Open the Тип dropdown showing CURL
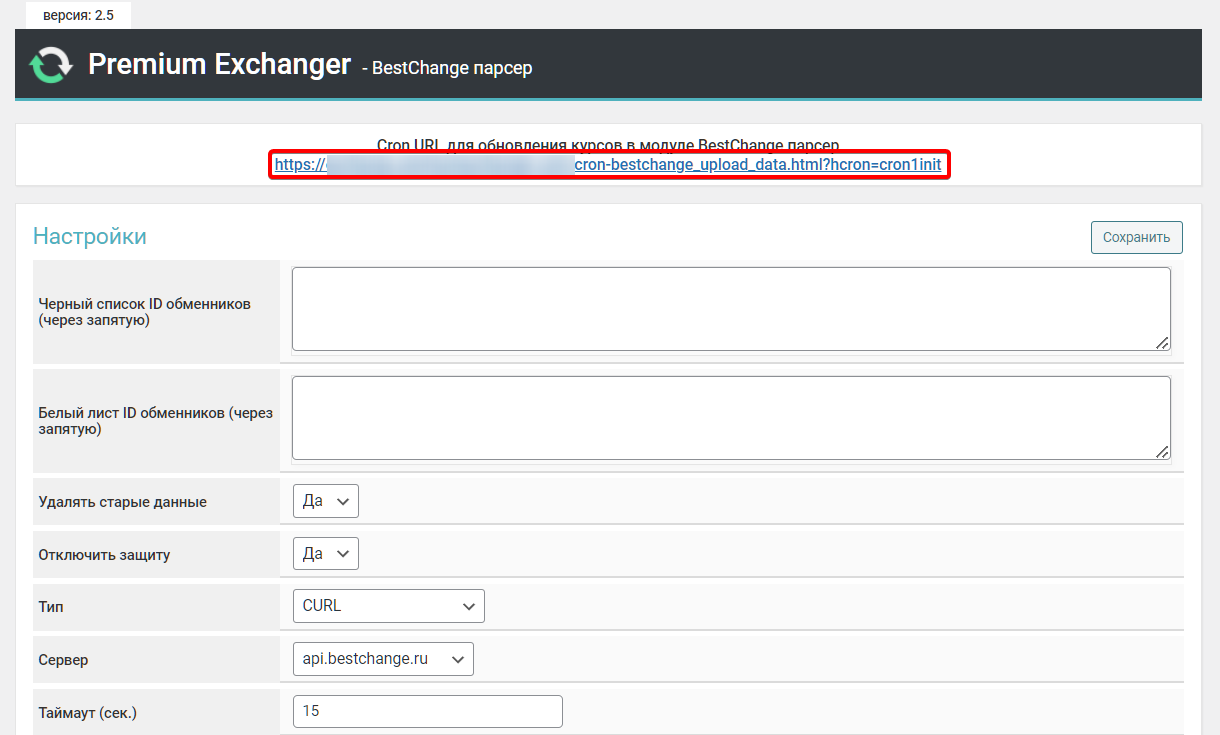Viewport: 1220px width, 735px height. (388, 606)
